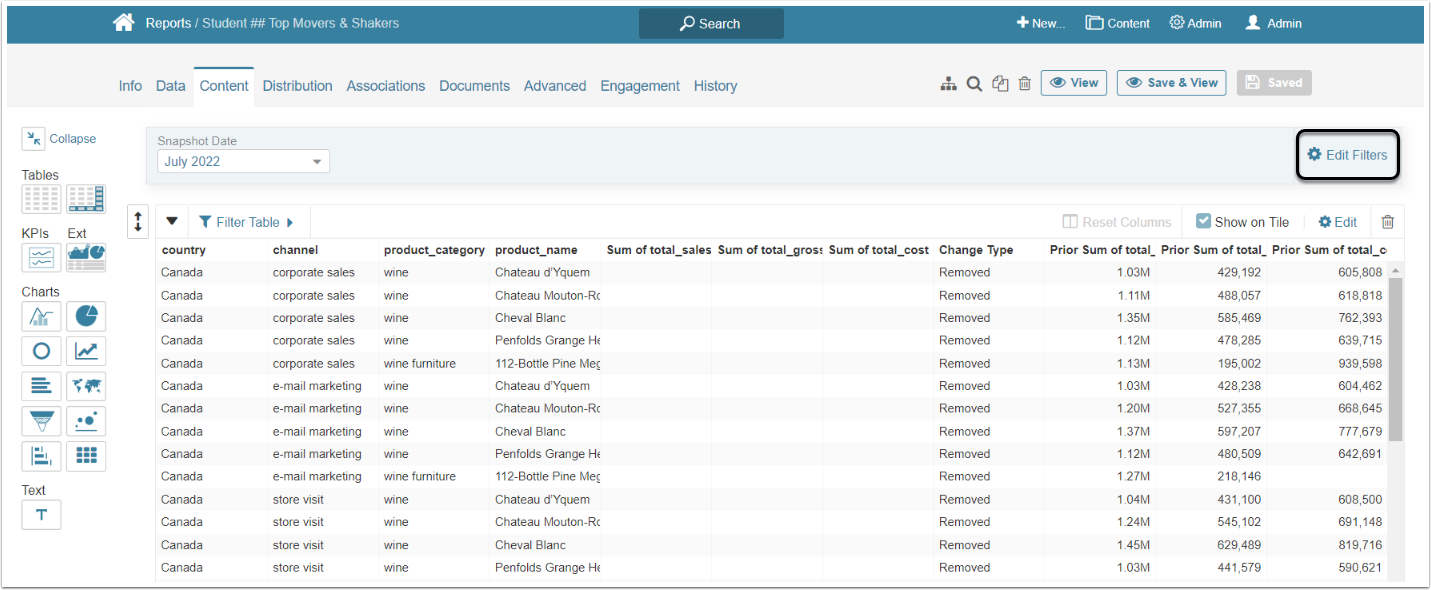The height and width of the screenshot is (590, 1431).
Task: Add a world map chart
Action: pyautogui.click(x=86, y=386)
